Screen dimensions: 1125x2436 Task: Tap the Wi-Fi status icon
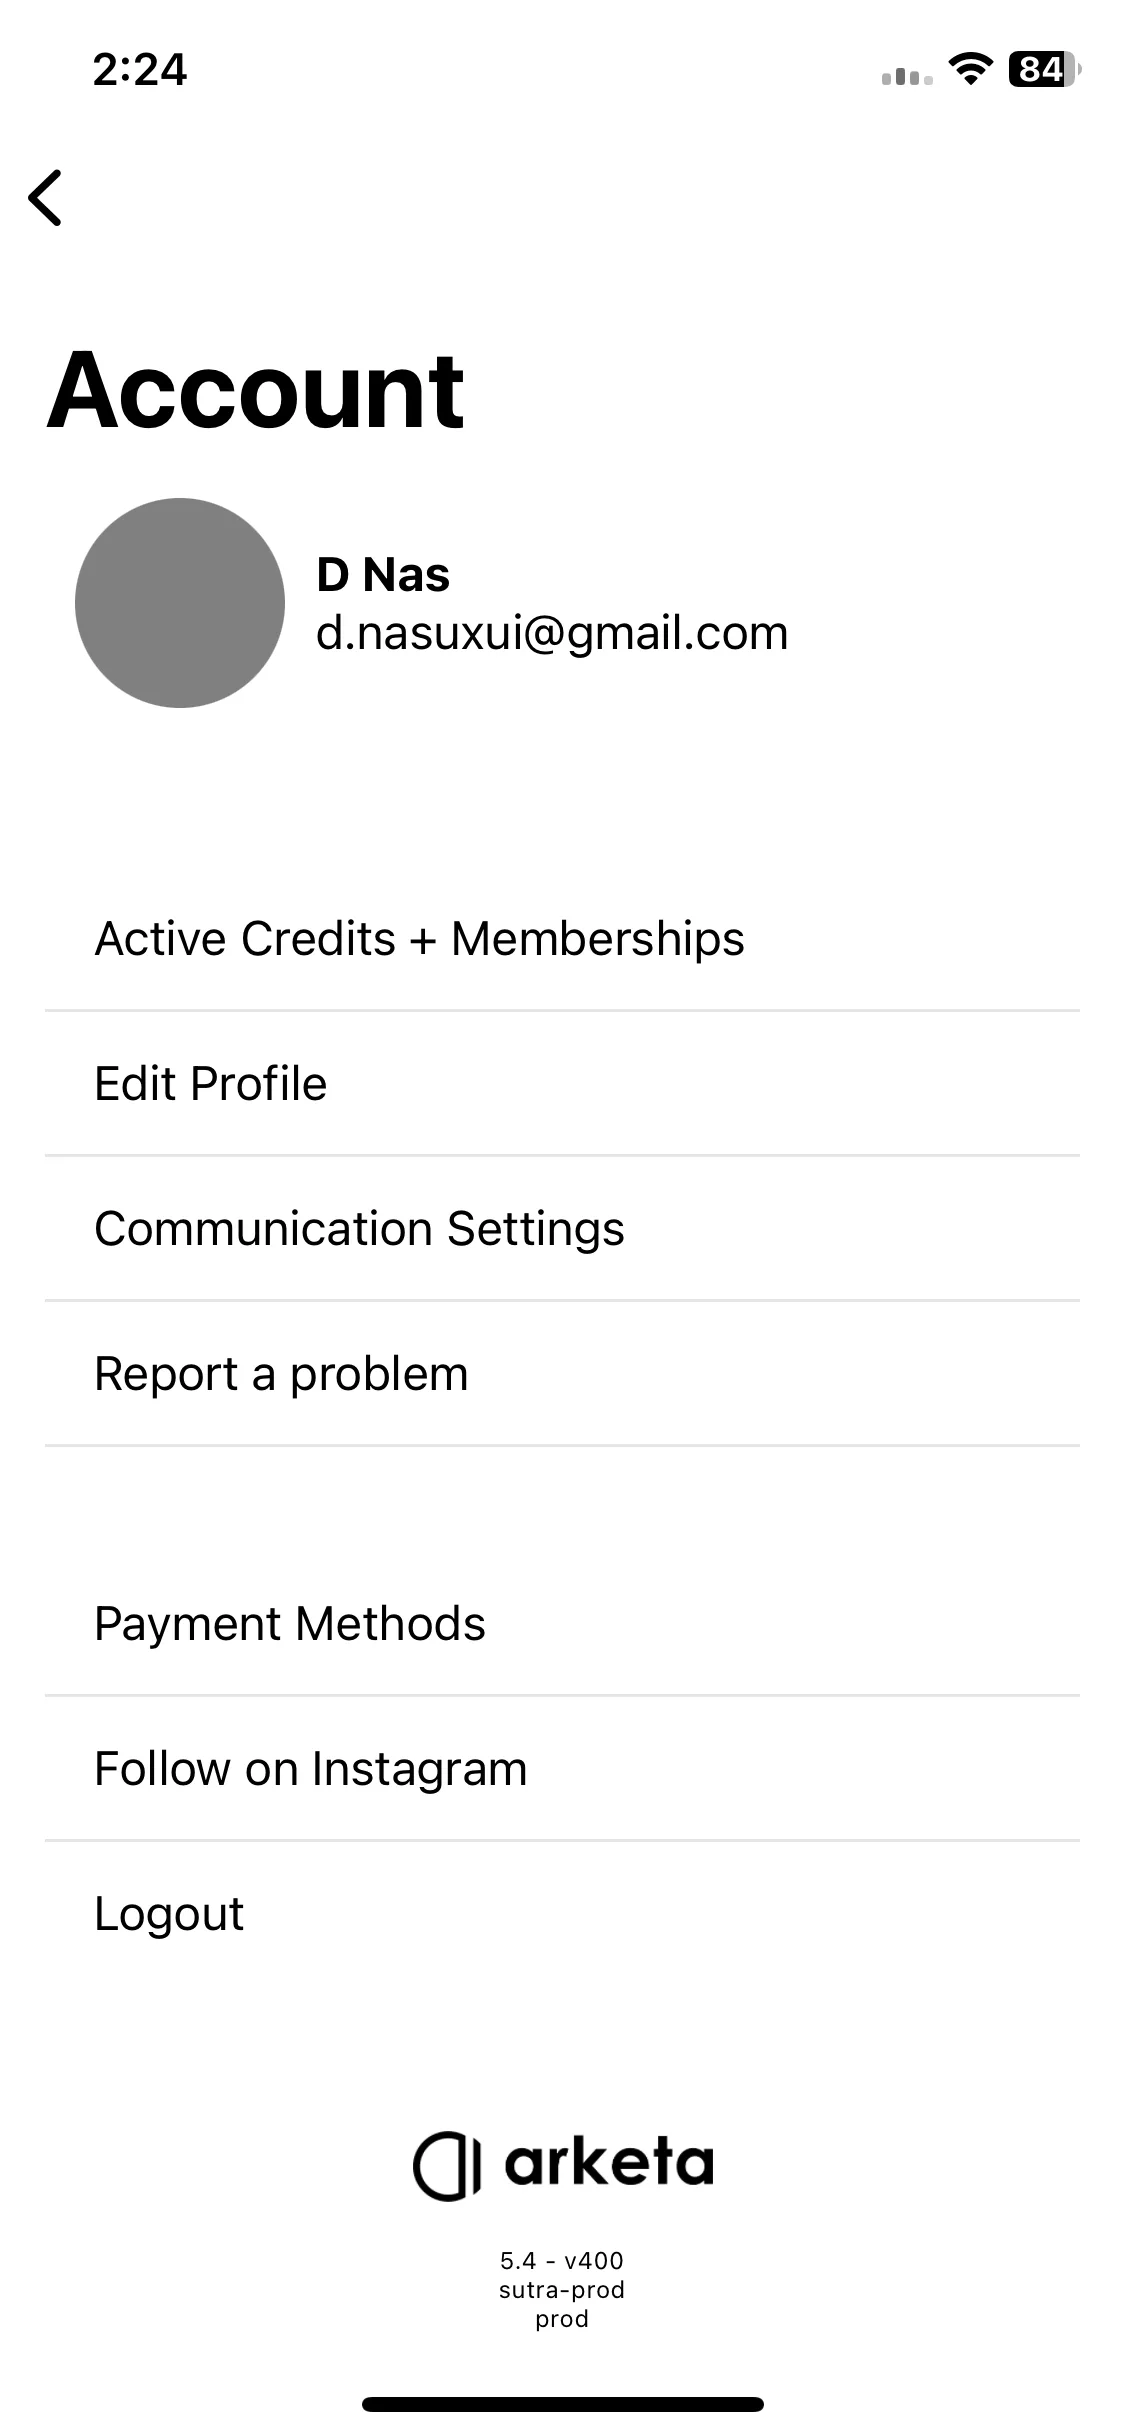[969, 69]
